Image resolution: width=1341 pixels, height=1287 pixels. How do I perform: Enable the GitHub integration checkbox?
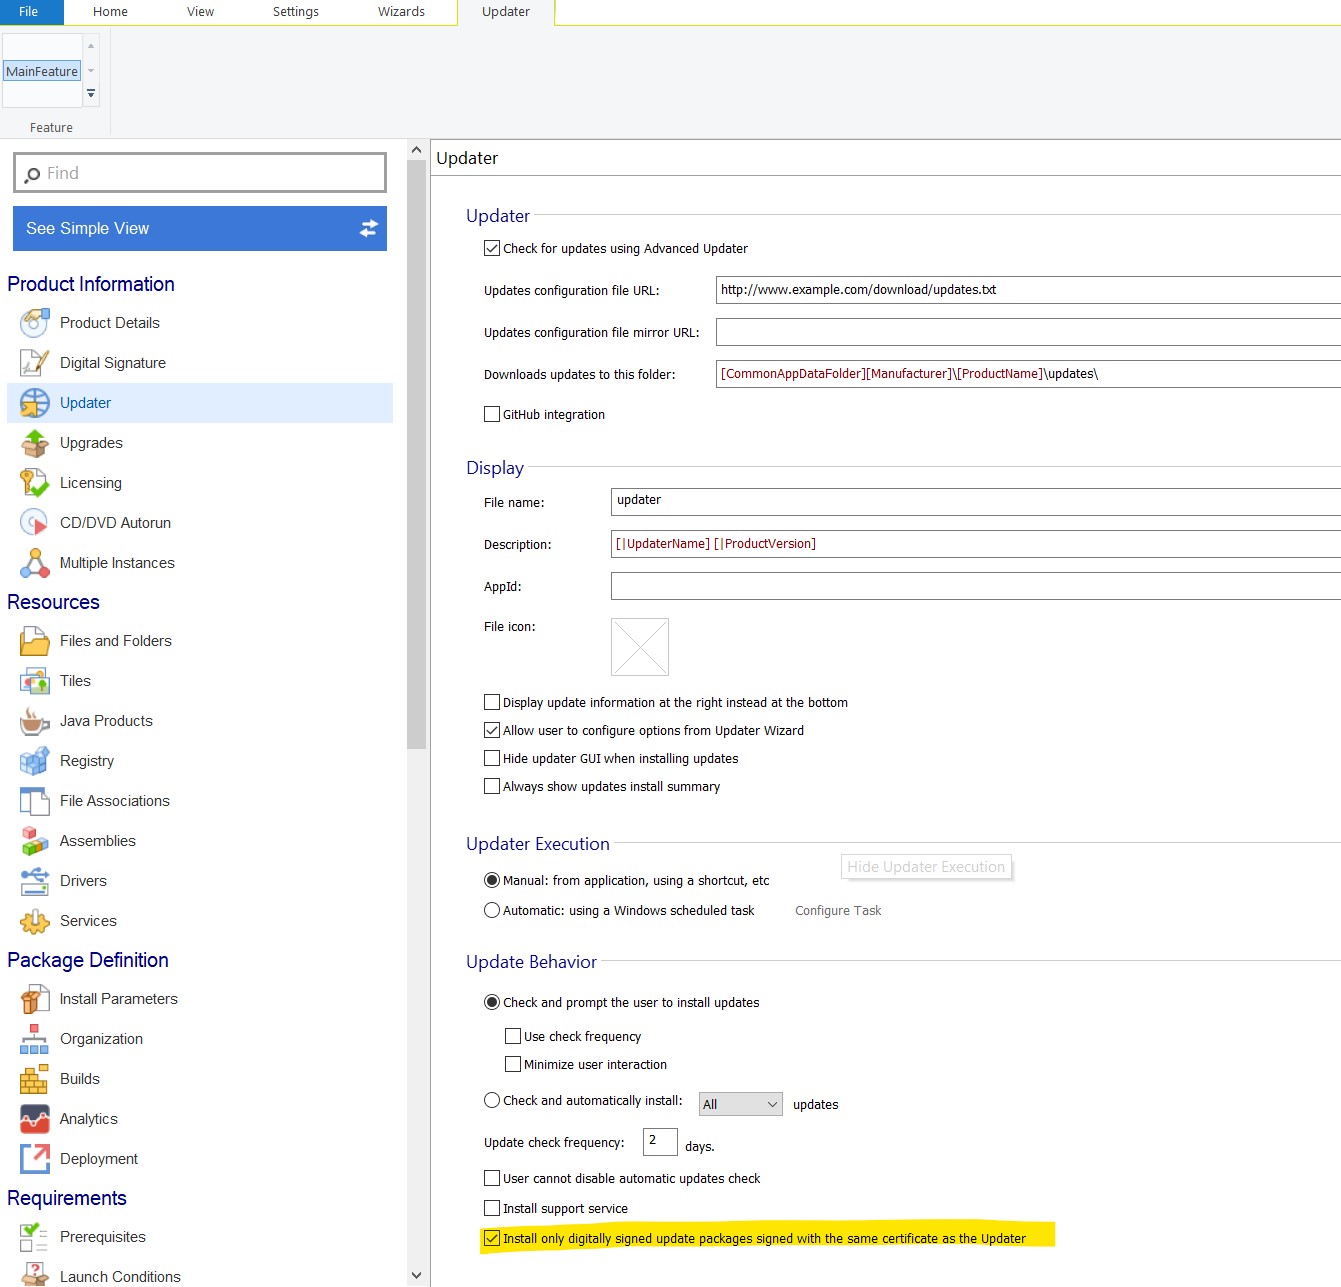(492, 414)
